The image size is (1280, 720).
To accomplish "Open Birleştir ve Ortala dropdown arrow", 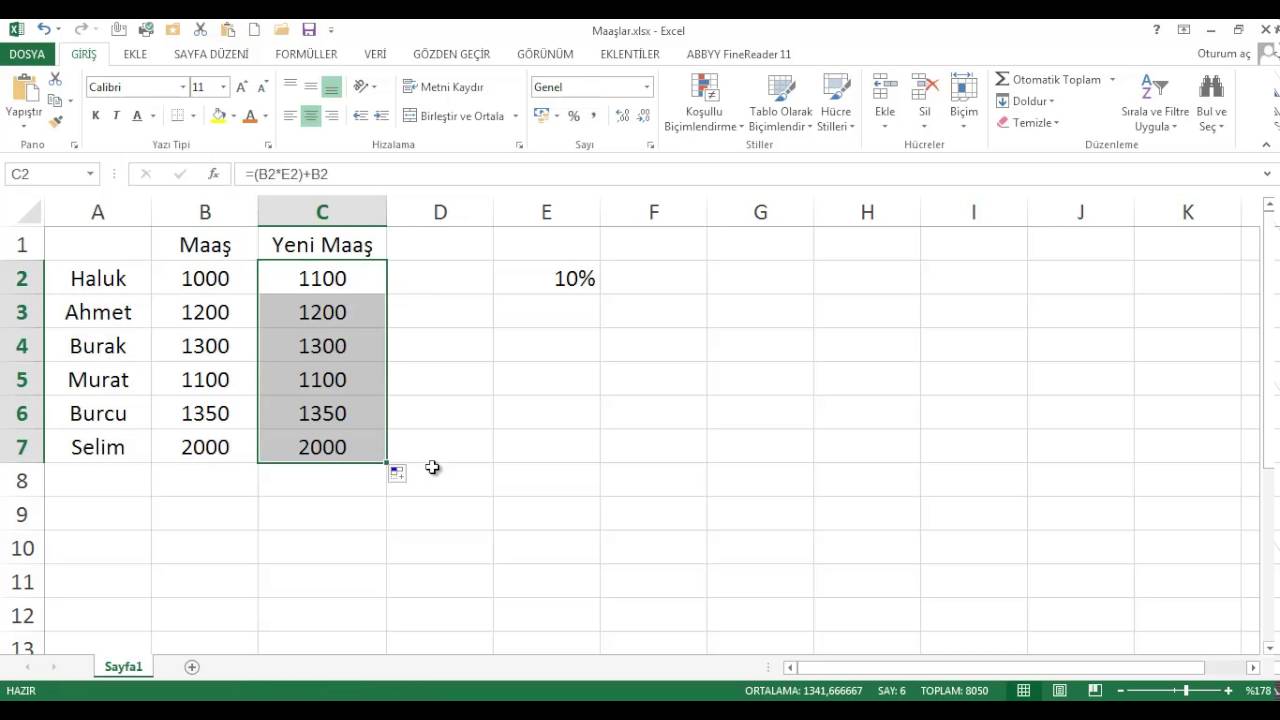I will pyautogui.click(x=516, y=116).
